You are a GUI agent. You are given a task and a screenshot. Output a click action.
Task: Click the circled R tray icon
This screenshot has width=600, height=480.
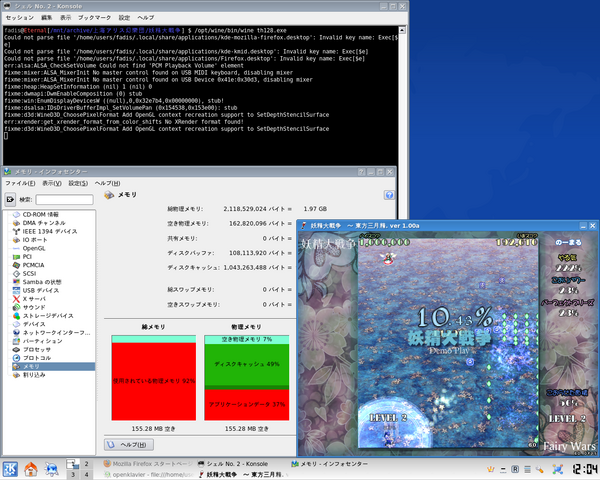(x=515, y=469)
